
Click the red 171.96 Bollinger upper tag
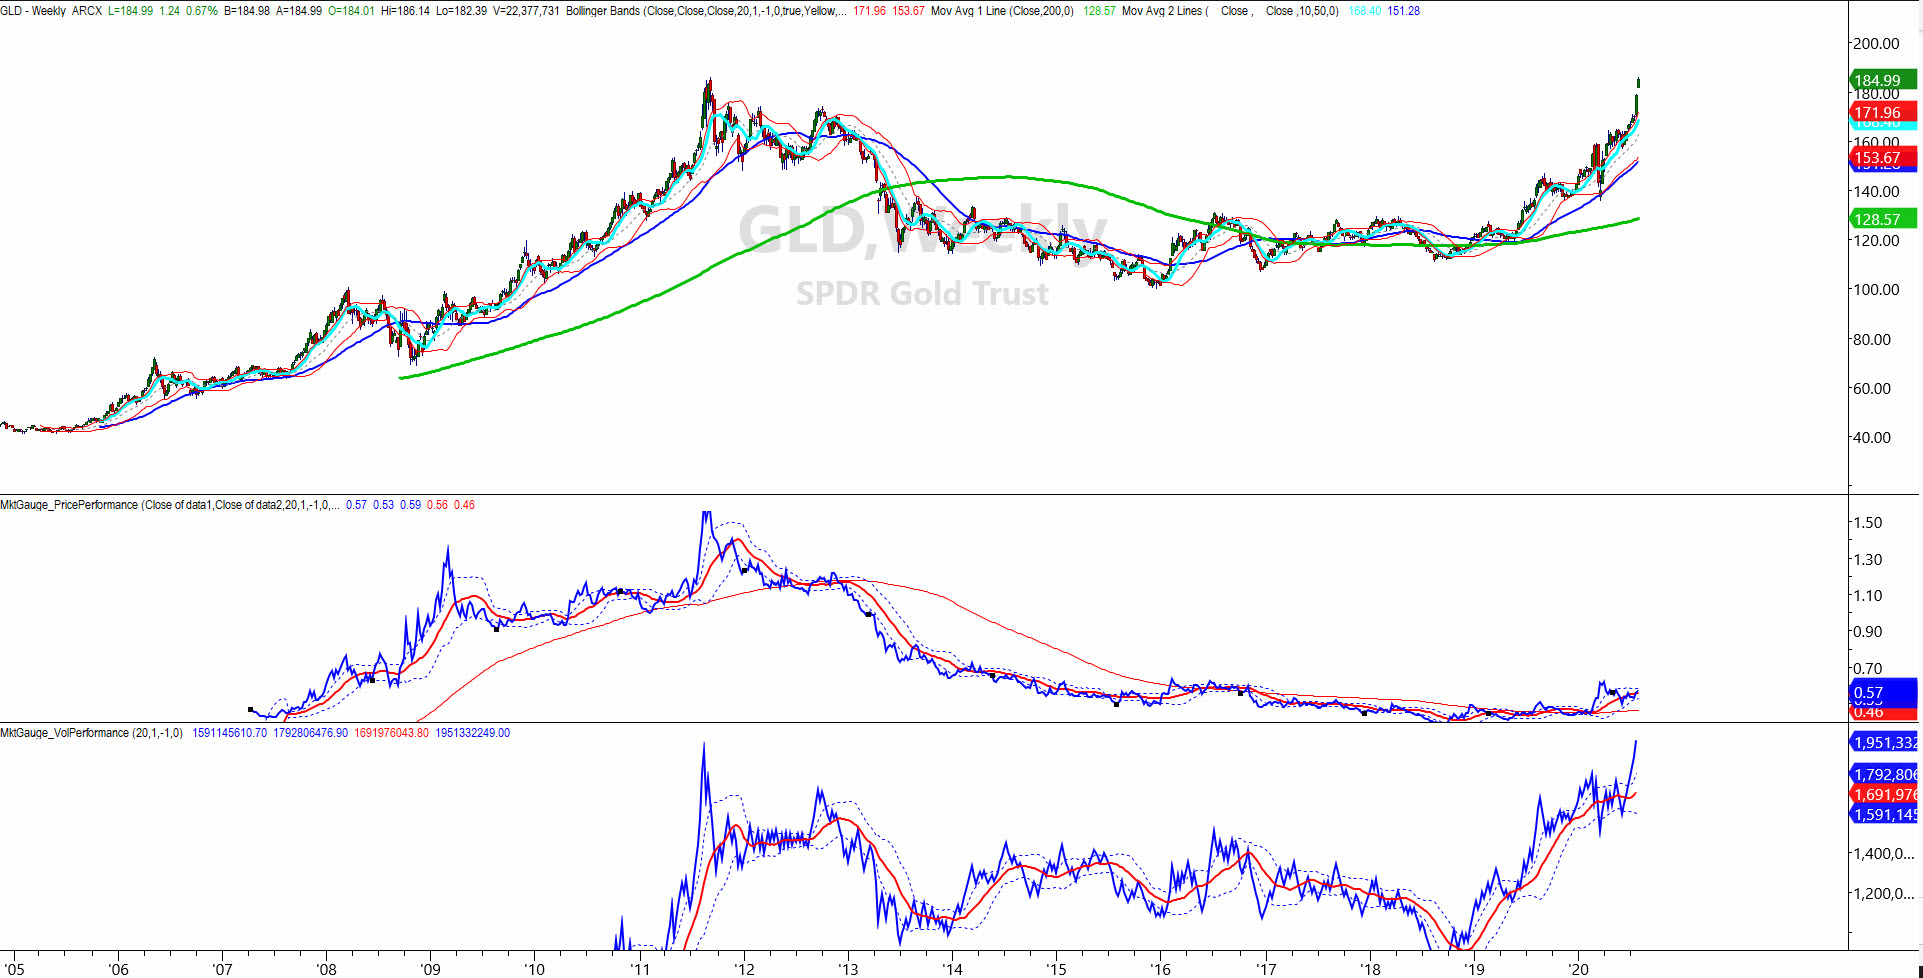(x=1882, y=113)
